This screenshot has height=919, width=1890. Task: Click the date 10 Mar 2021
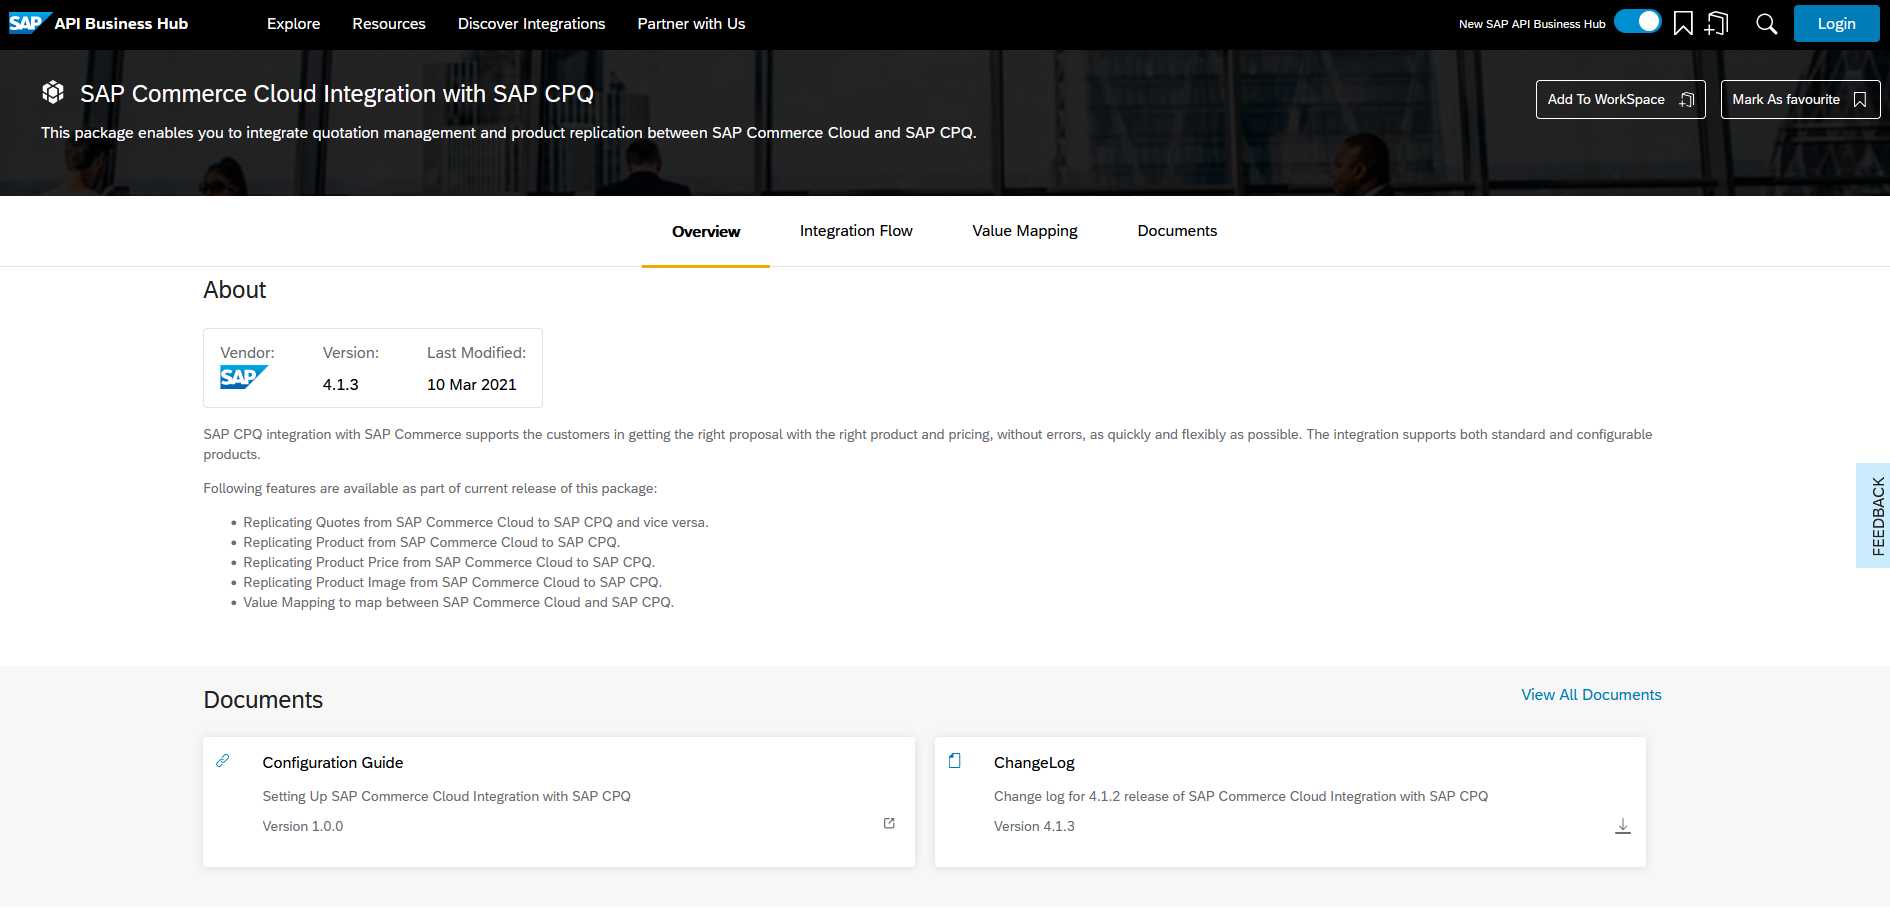[x=472, y=385]
